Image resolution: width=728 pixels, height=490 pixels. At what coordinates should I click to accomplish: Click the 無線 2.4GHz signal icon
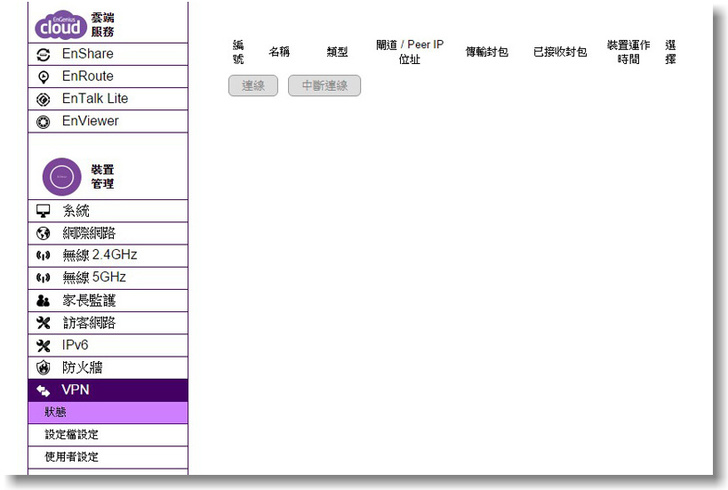tap(43, 256)
